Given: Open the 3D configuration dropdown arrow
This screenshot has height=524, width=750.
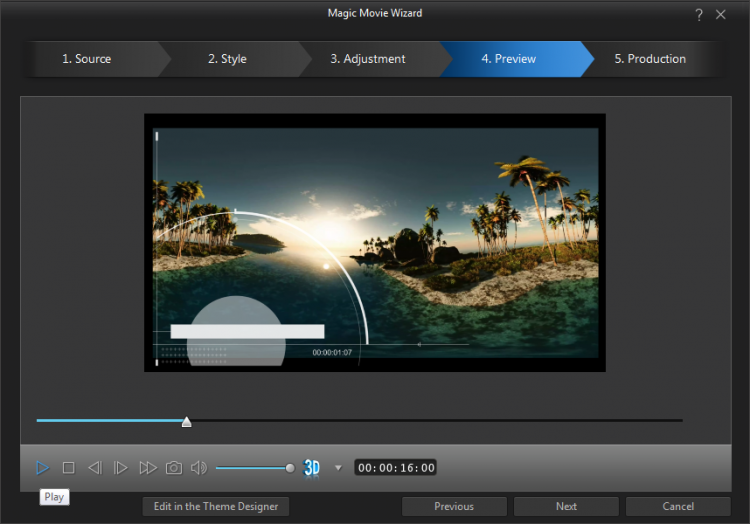Looking at the screenshot, I should (338, 467).
